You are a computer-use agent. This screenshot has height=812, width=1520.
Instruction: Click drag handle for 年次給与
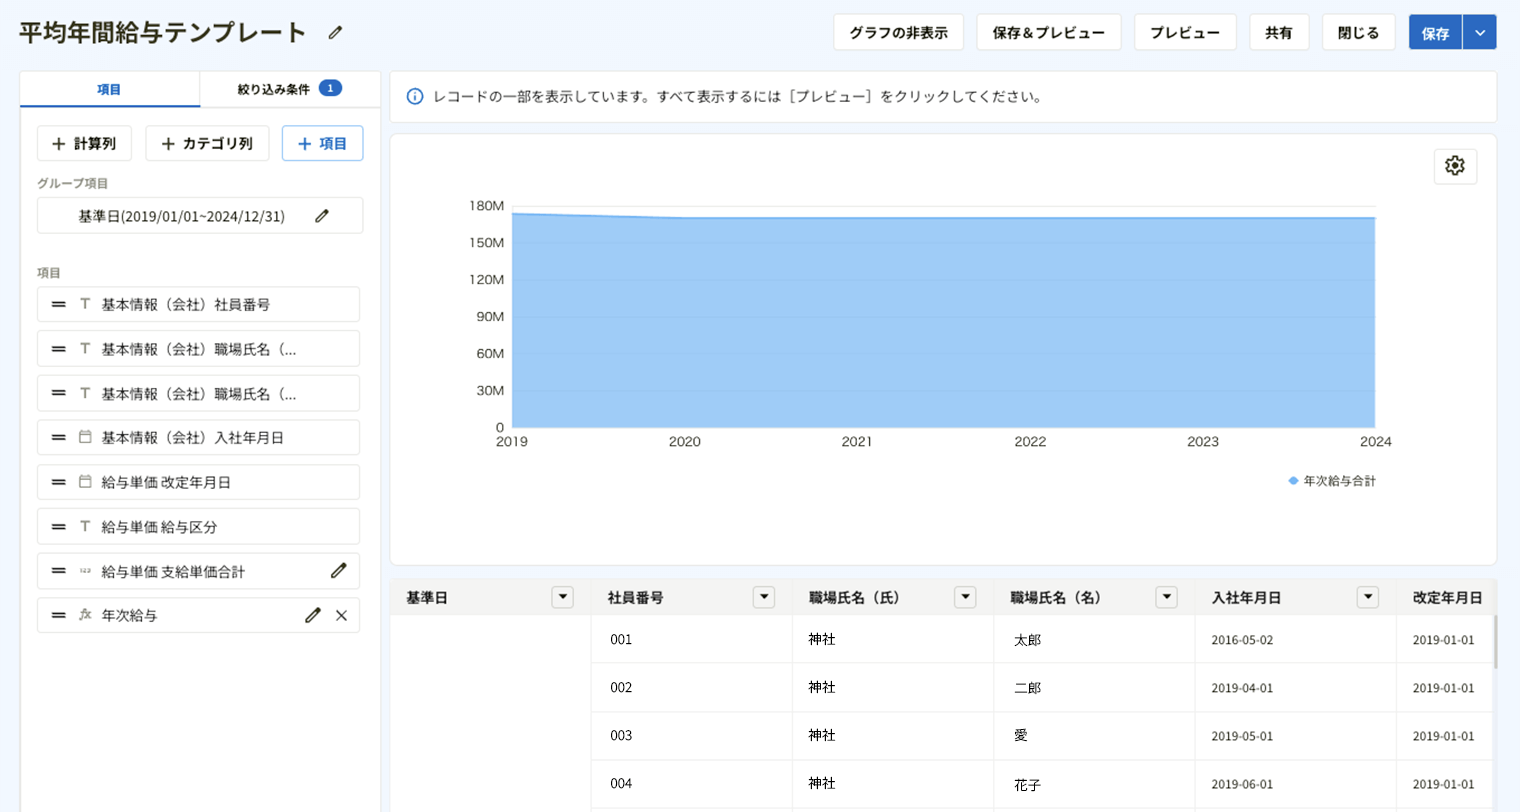tap(59, 615)
